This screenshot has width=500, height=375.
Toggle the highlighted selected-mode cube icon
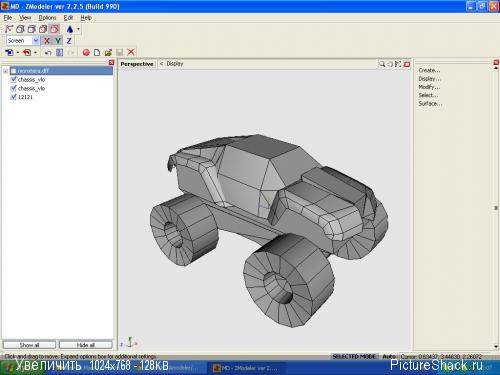click(x=55, y=29)
